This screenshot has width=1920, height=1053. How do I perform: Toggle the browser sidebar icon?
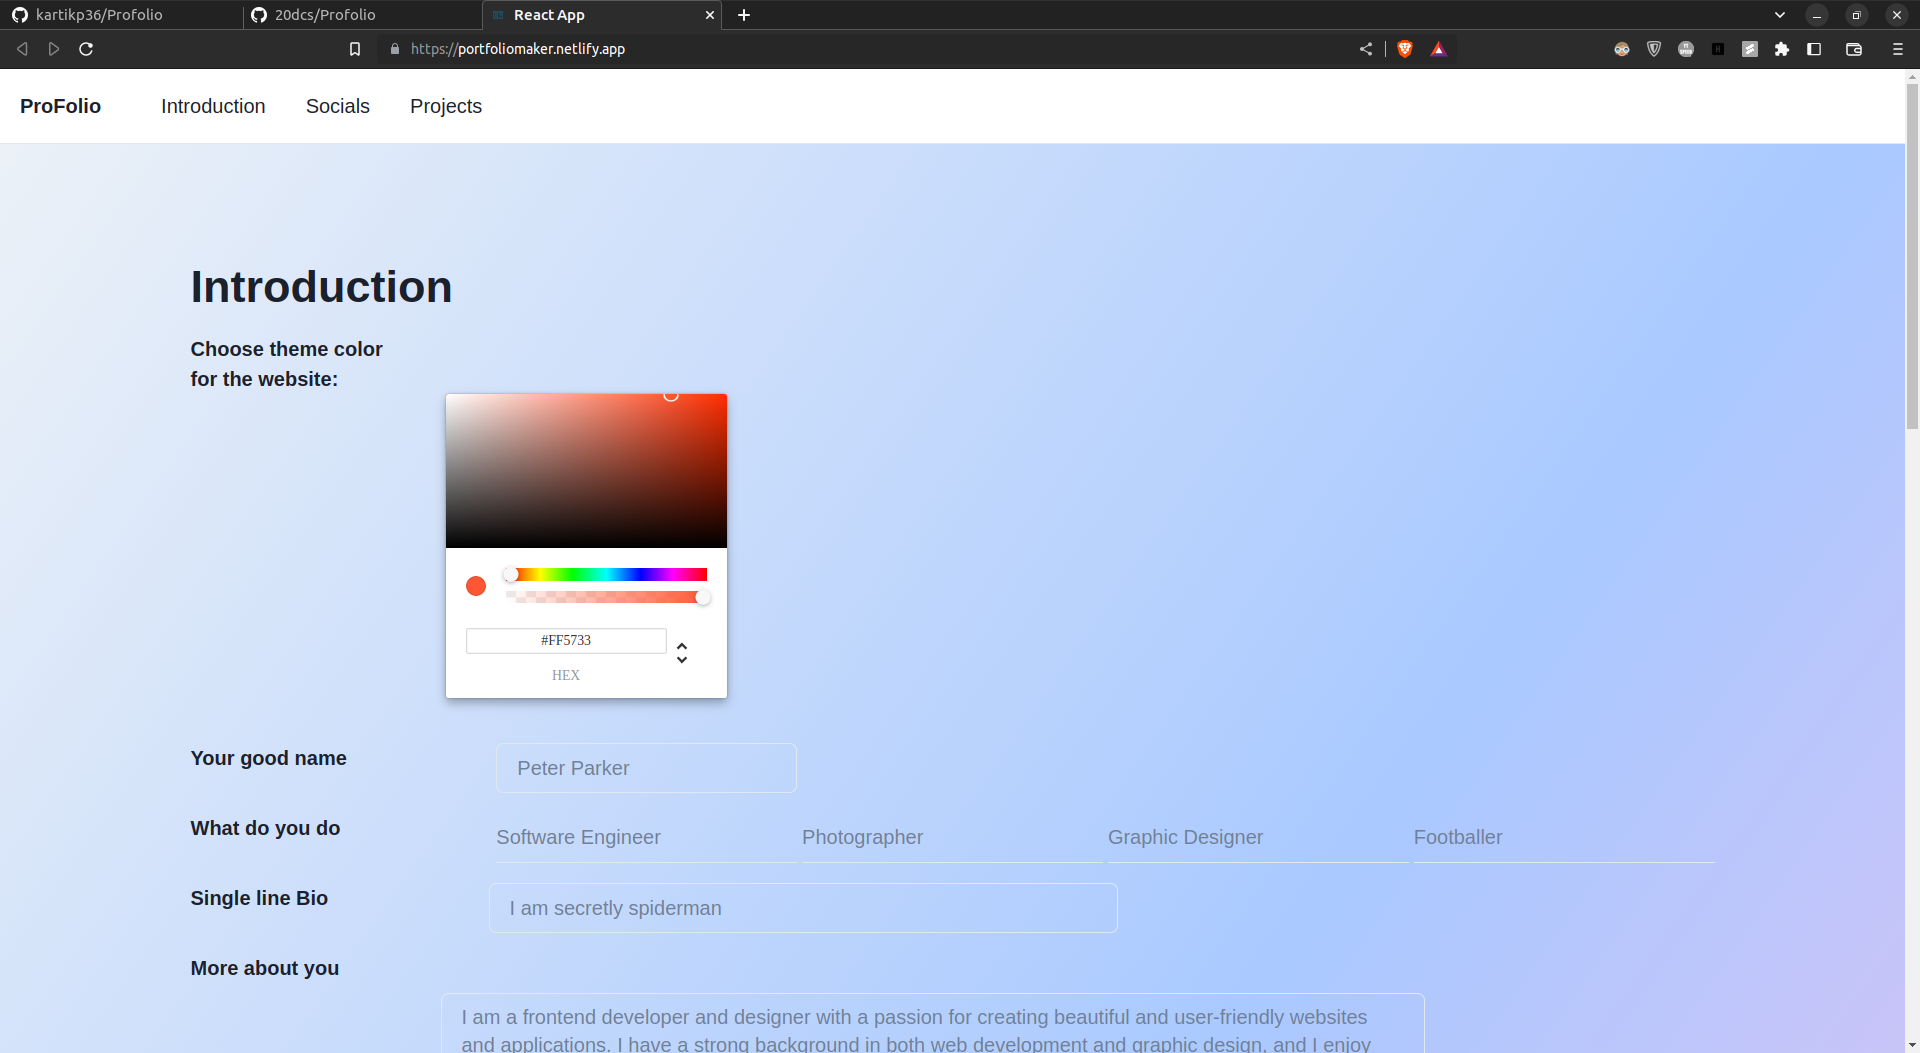pos(1814,48)
